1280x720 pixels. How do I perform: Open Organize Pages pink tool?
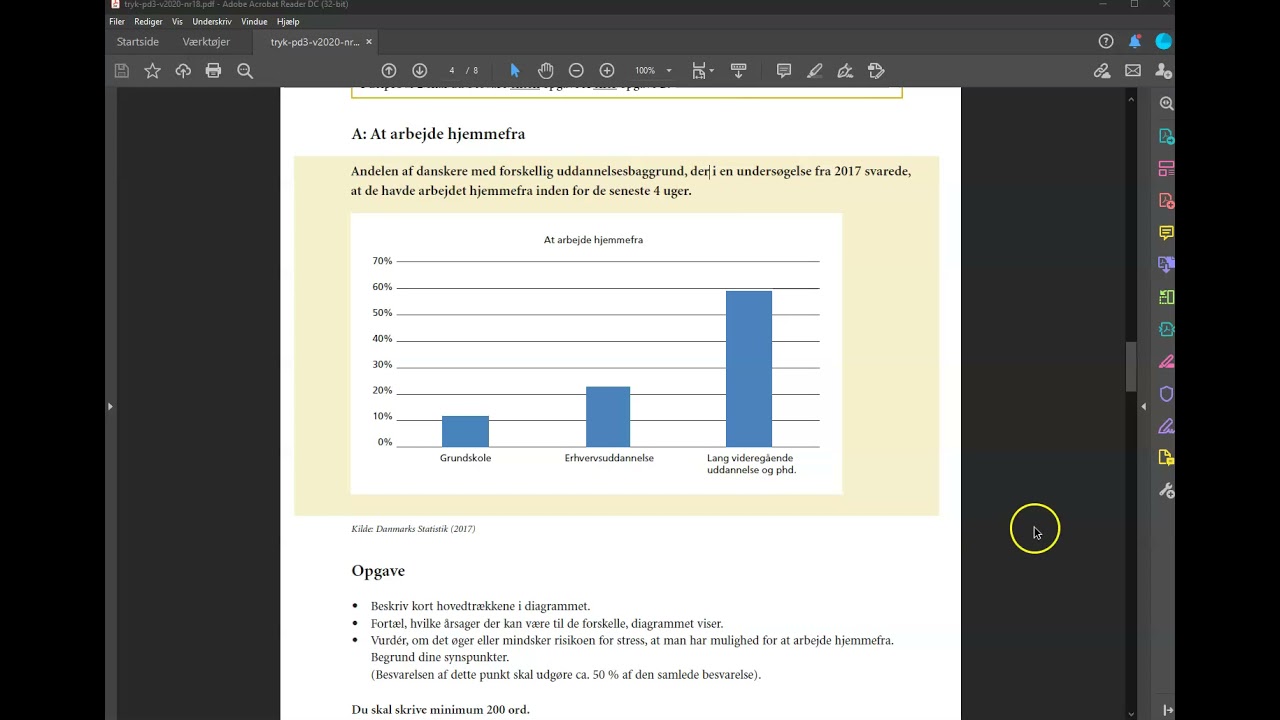tap(1166, 168)
